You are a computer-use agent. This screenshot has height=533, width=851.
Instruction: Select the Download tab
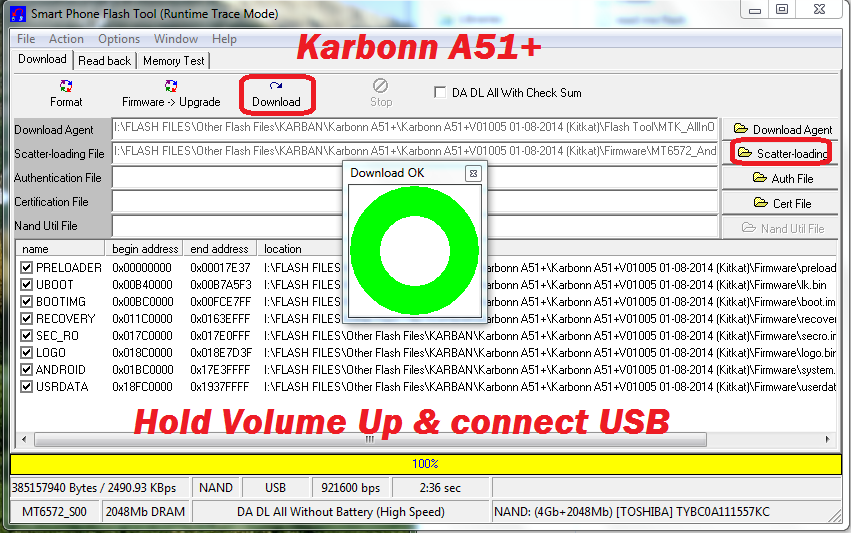coord(42,59)
